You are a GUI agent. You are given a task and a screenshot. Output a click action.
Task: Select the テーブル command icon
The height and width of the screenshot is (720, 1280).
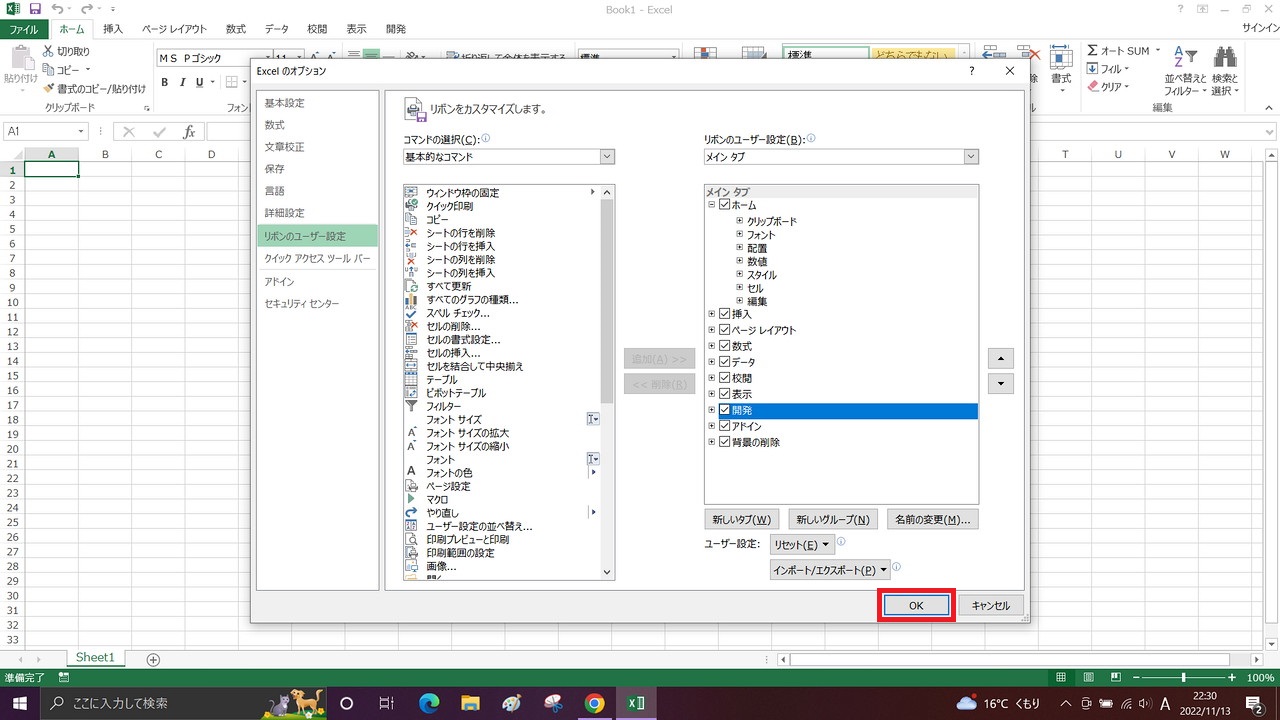pyautogui.click(x=410, y=379)
